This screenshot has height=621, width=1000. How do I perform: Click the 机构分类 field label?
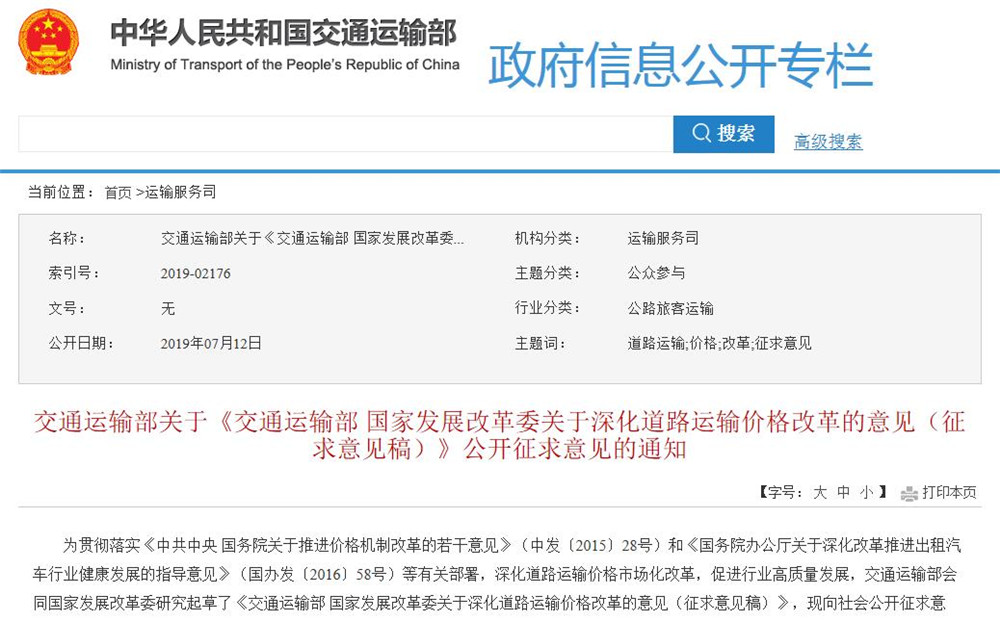547,238
